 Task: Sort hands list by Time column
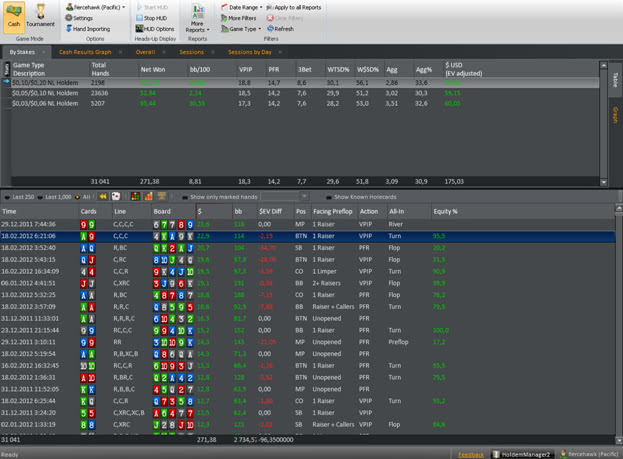[x=9, y=211]
